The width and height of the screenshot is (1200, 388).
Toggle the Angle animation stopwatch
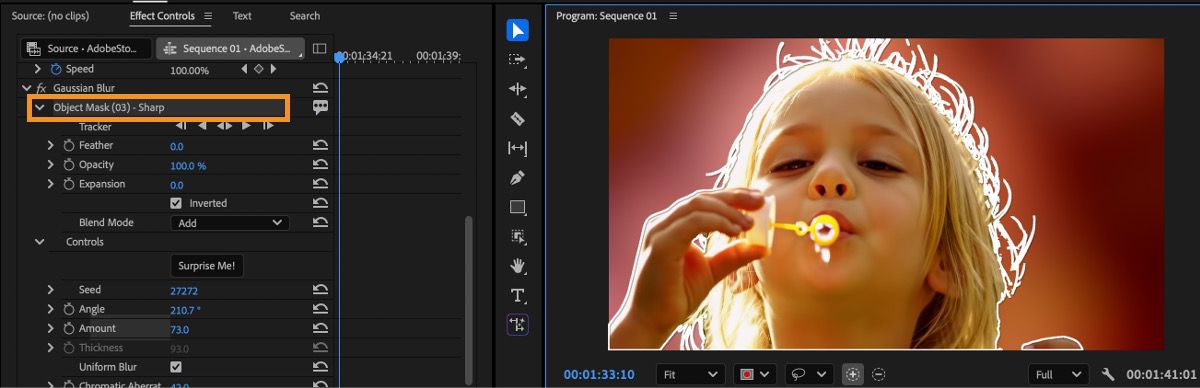pyautogui.click(x=69, y=309)
